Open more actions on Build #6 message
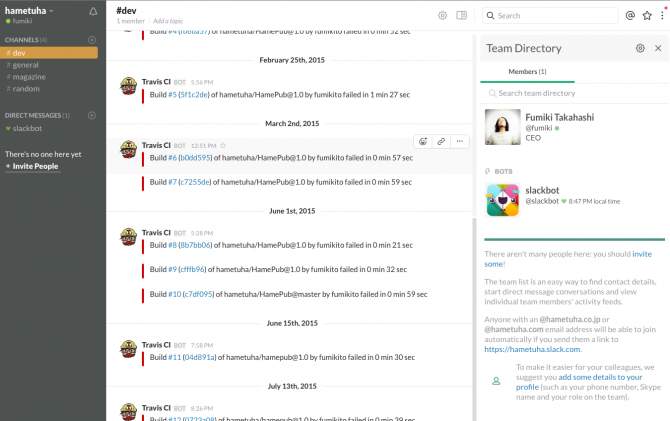The height and width of the screenshot is (421, 670). (460, 141)
